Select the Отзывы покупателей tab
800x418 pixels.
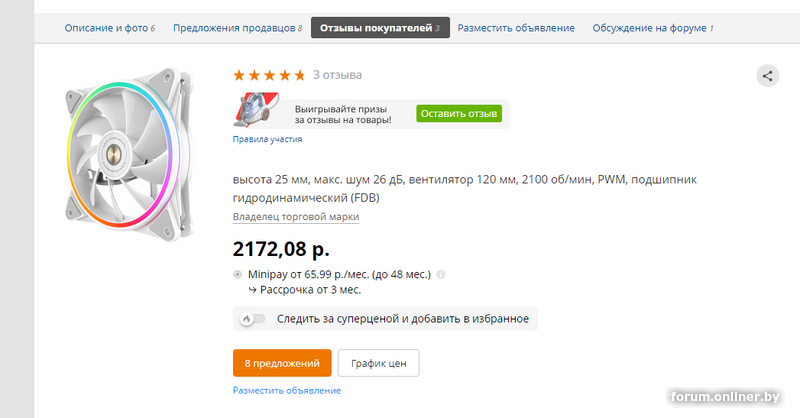coord(380,28)
